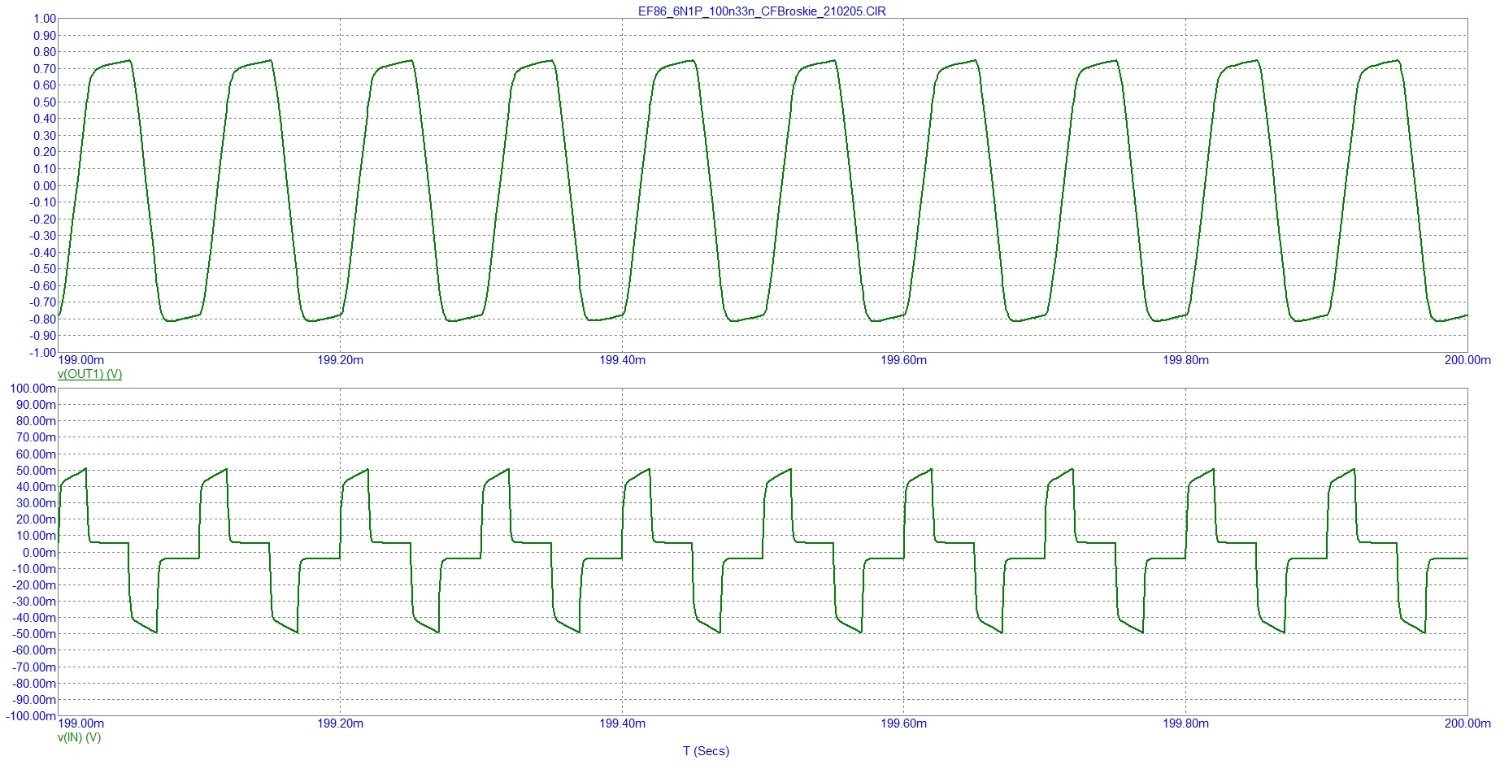Click the 1.00 tick on the v(OUT1) axis

[44, 18]
